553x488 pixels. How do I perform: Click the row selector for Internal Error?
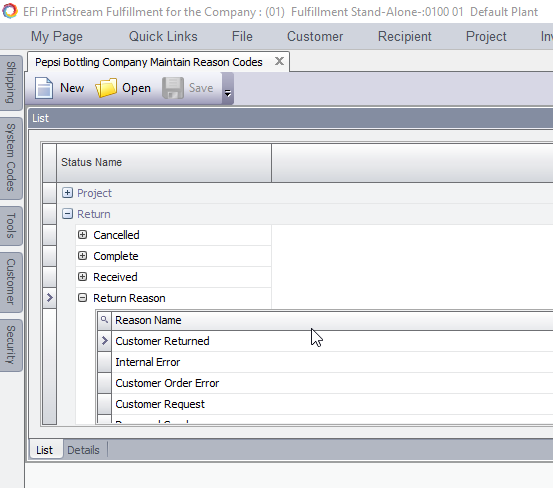tap(104, 362)
